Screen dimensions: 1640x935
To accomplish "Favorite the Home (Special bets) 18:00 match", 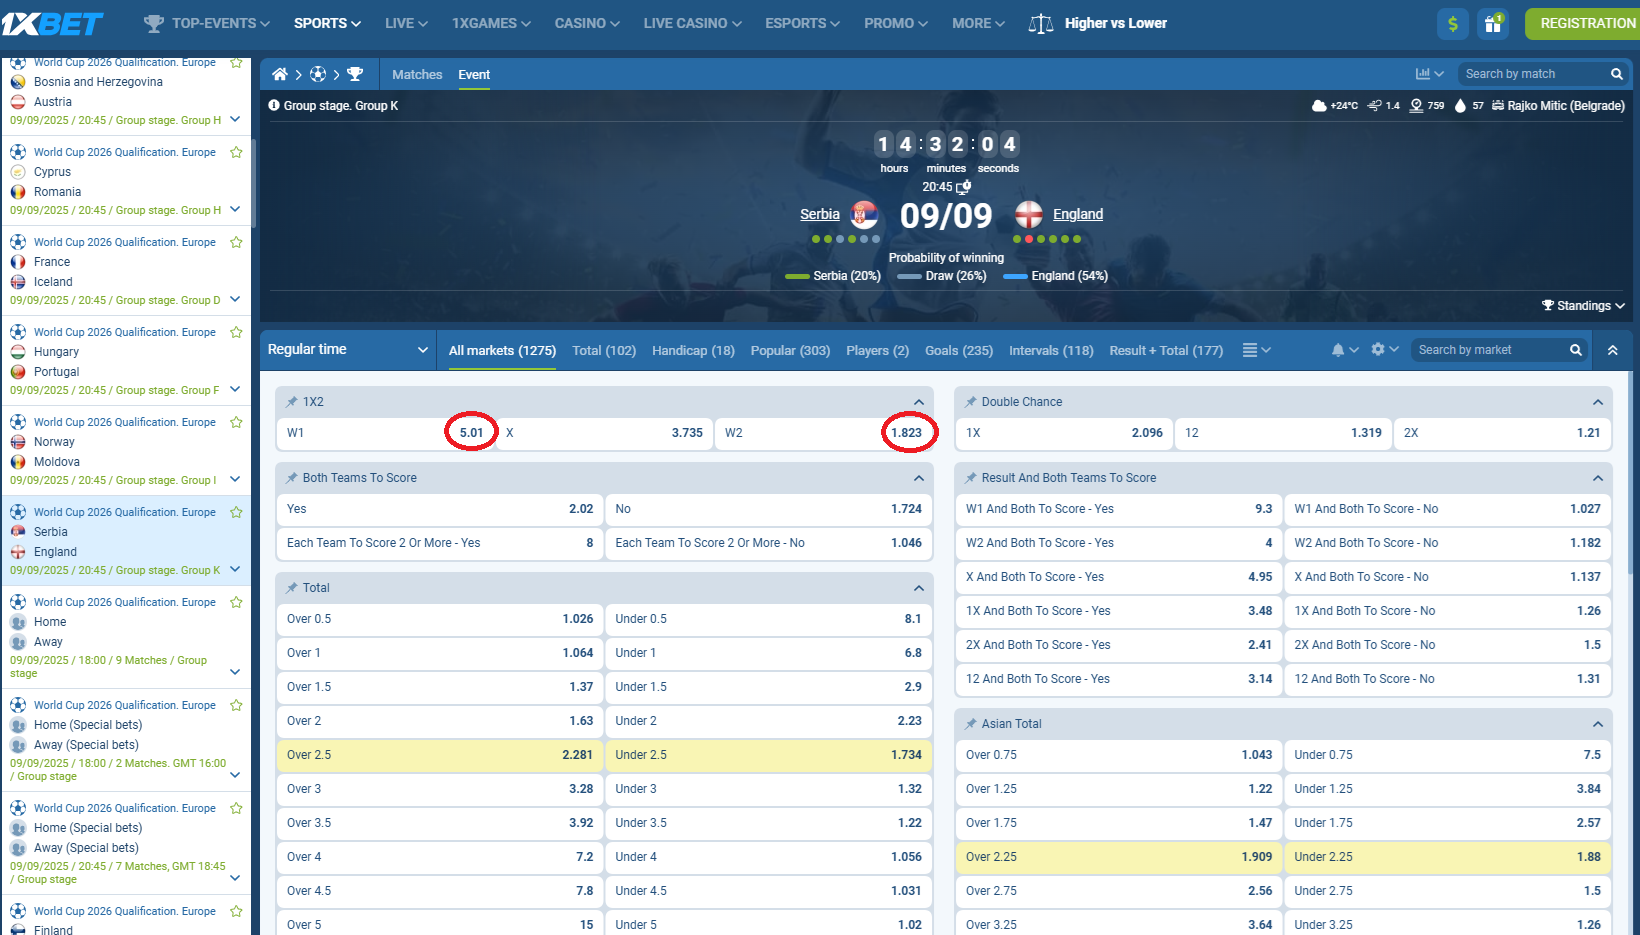I will (236, 705).
